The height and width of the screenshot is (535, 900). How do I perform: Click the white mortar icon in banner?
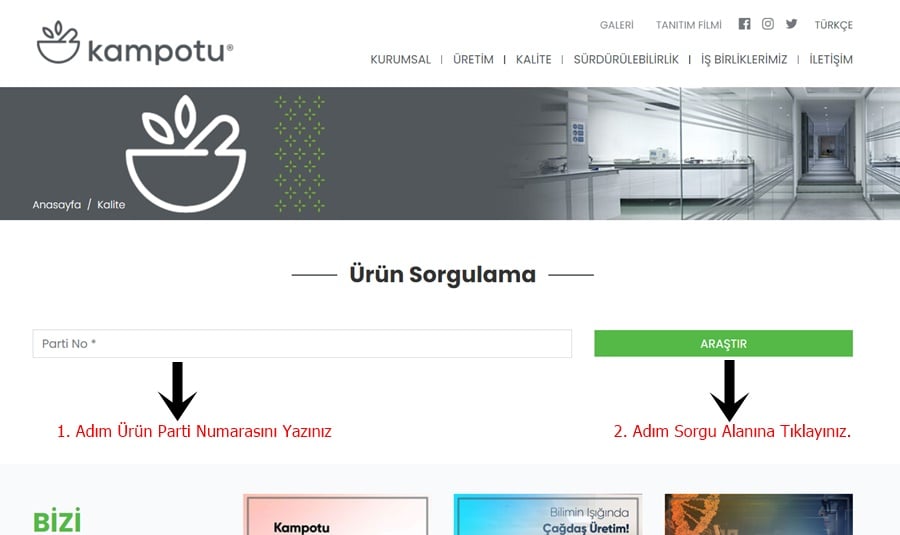(x=186, y=154)
